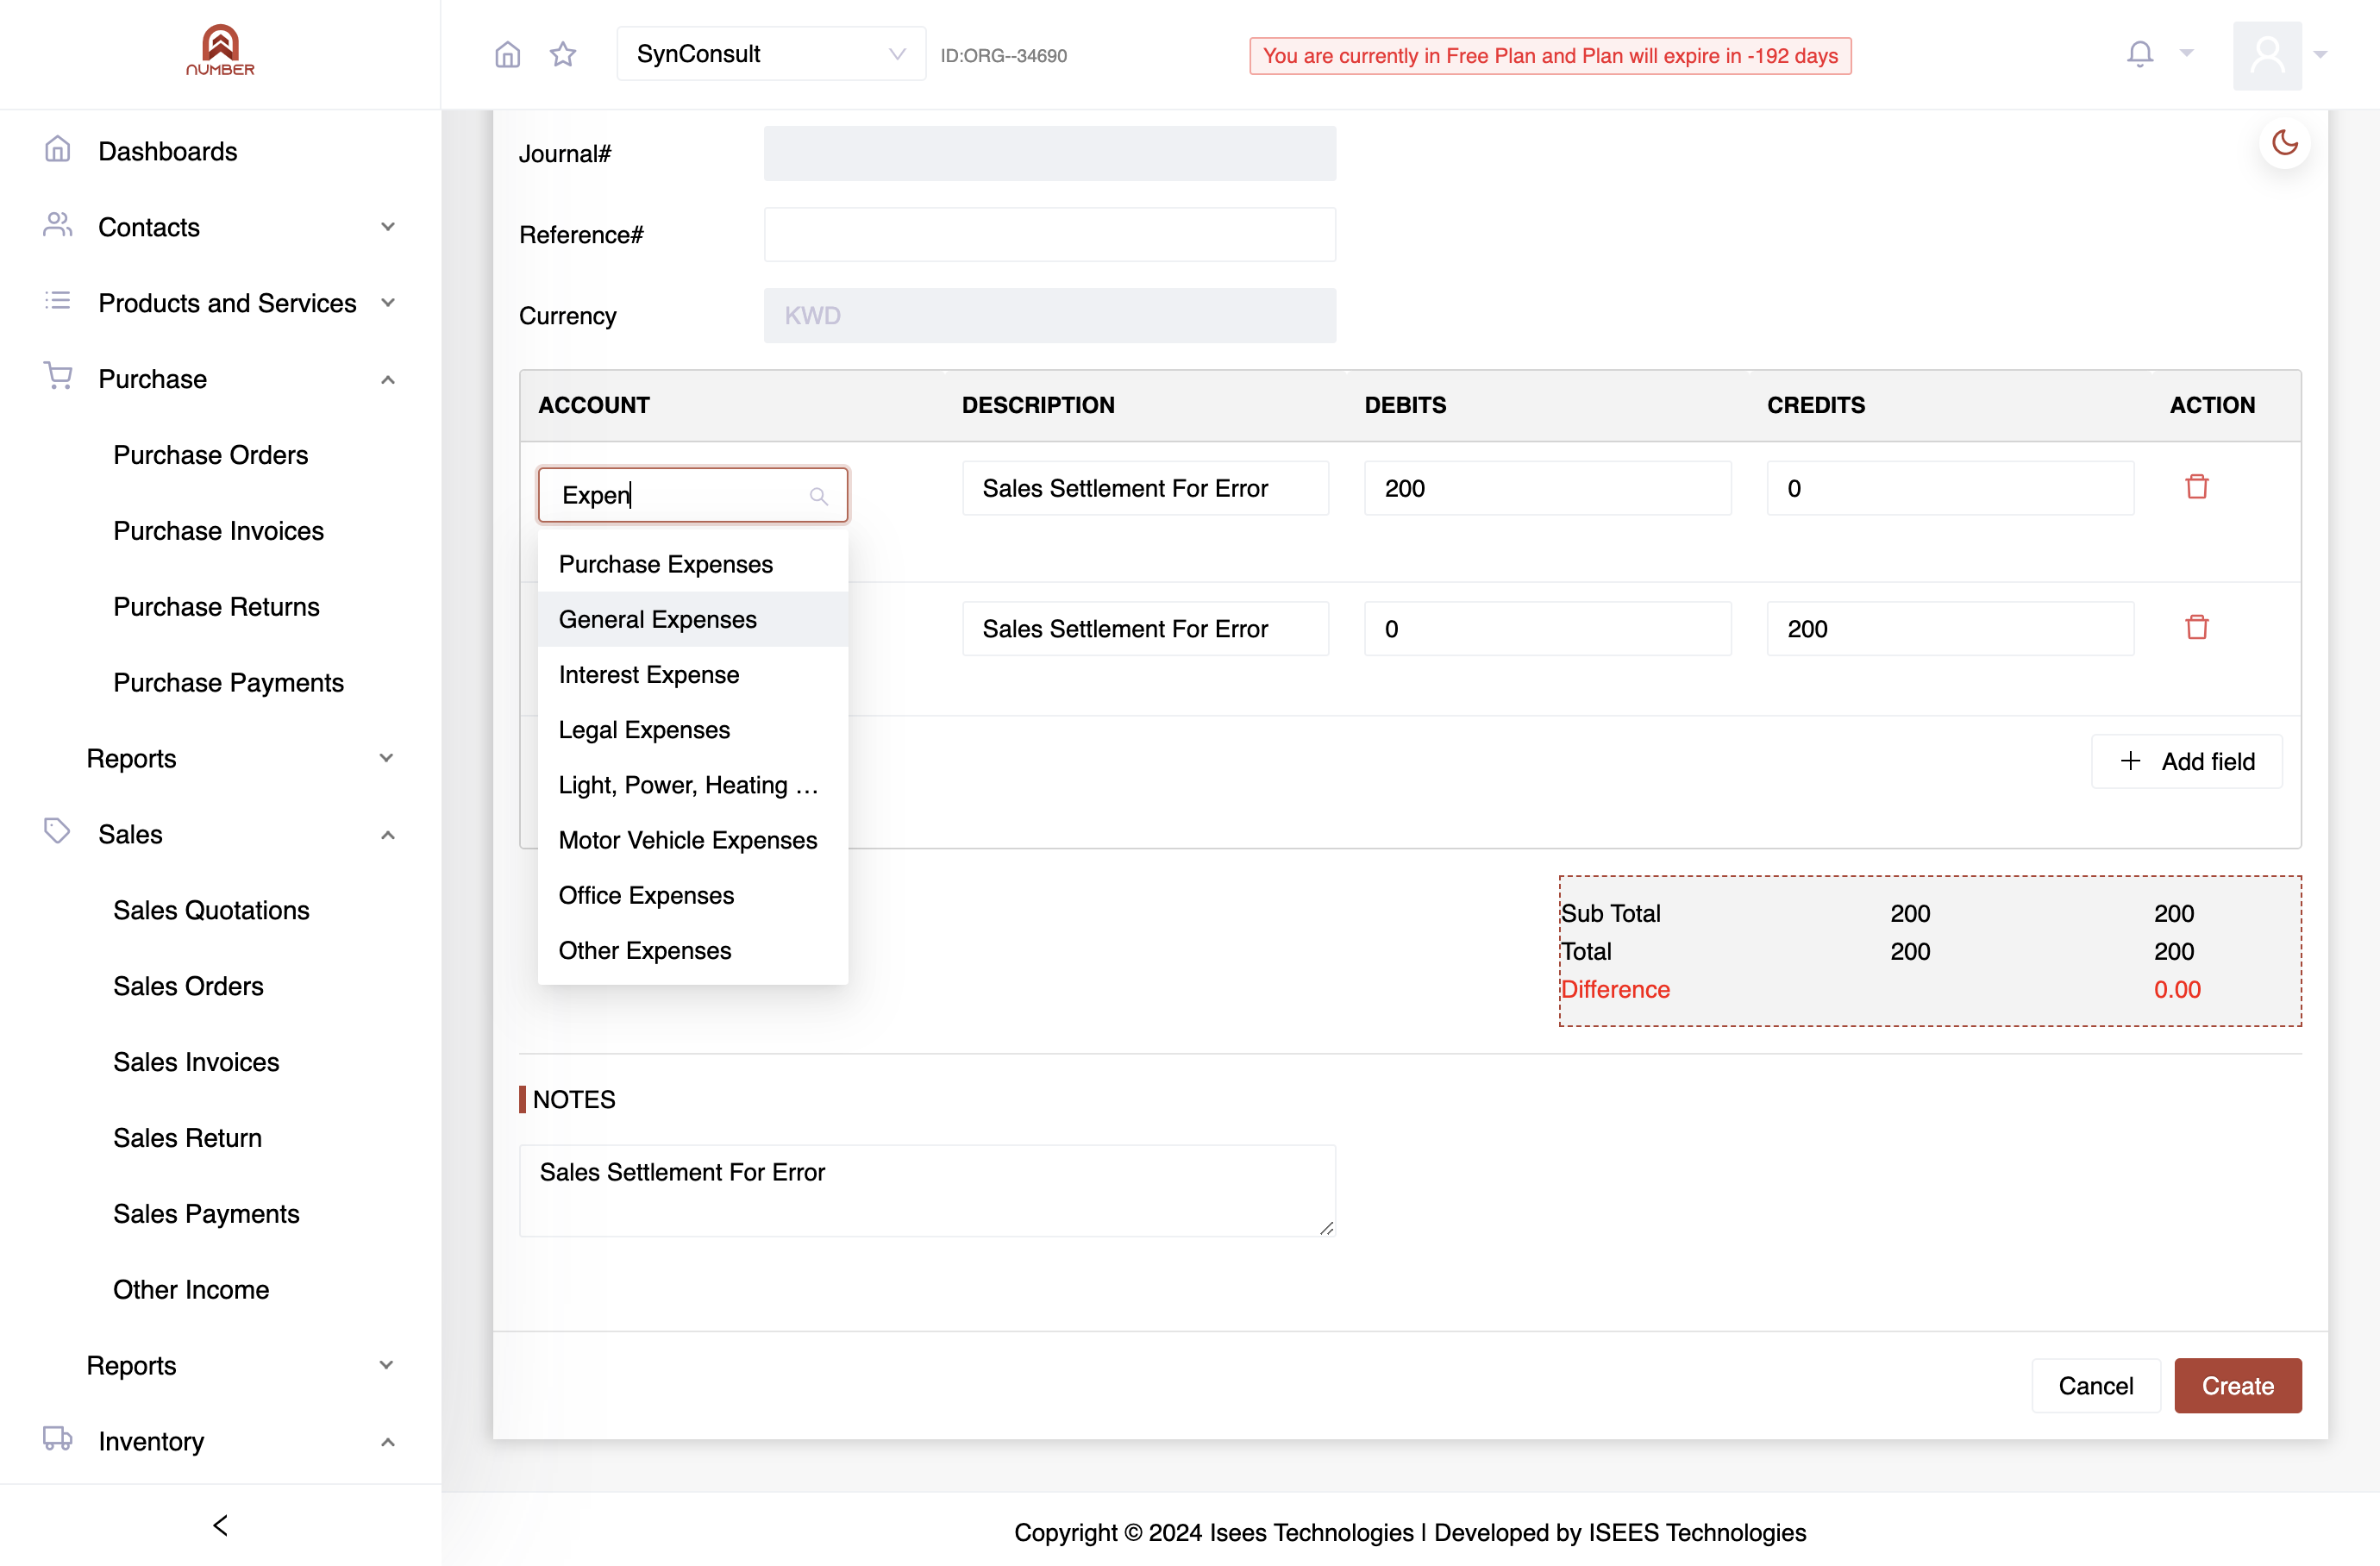
Task: Collapse the sidebar using the back arrow
Action: pyautogui.click(x=221, y=1524)
